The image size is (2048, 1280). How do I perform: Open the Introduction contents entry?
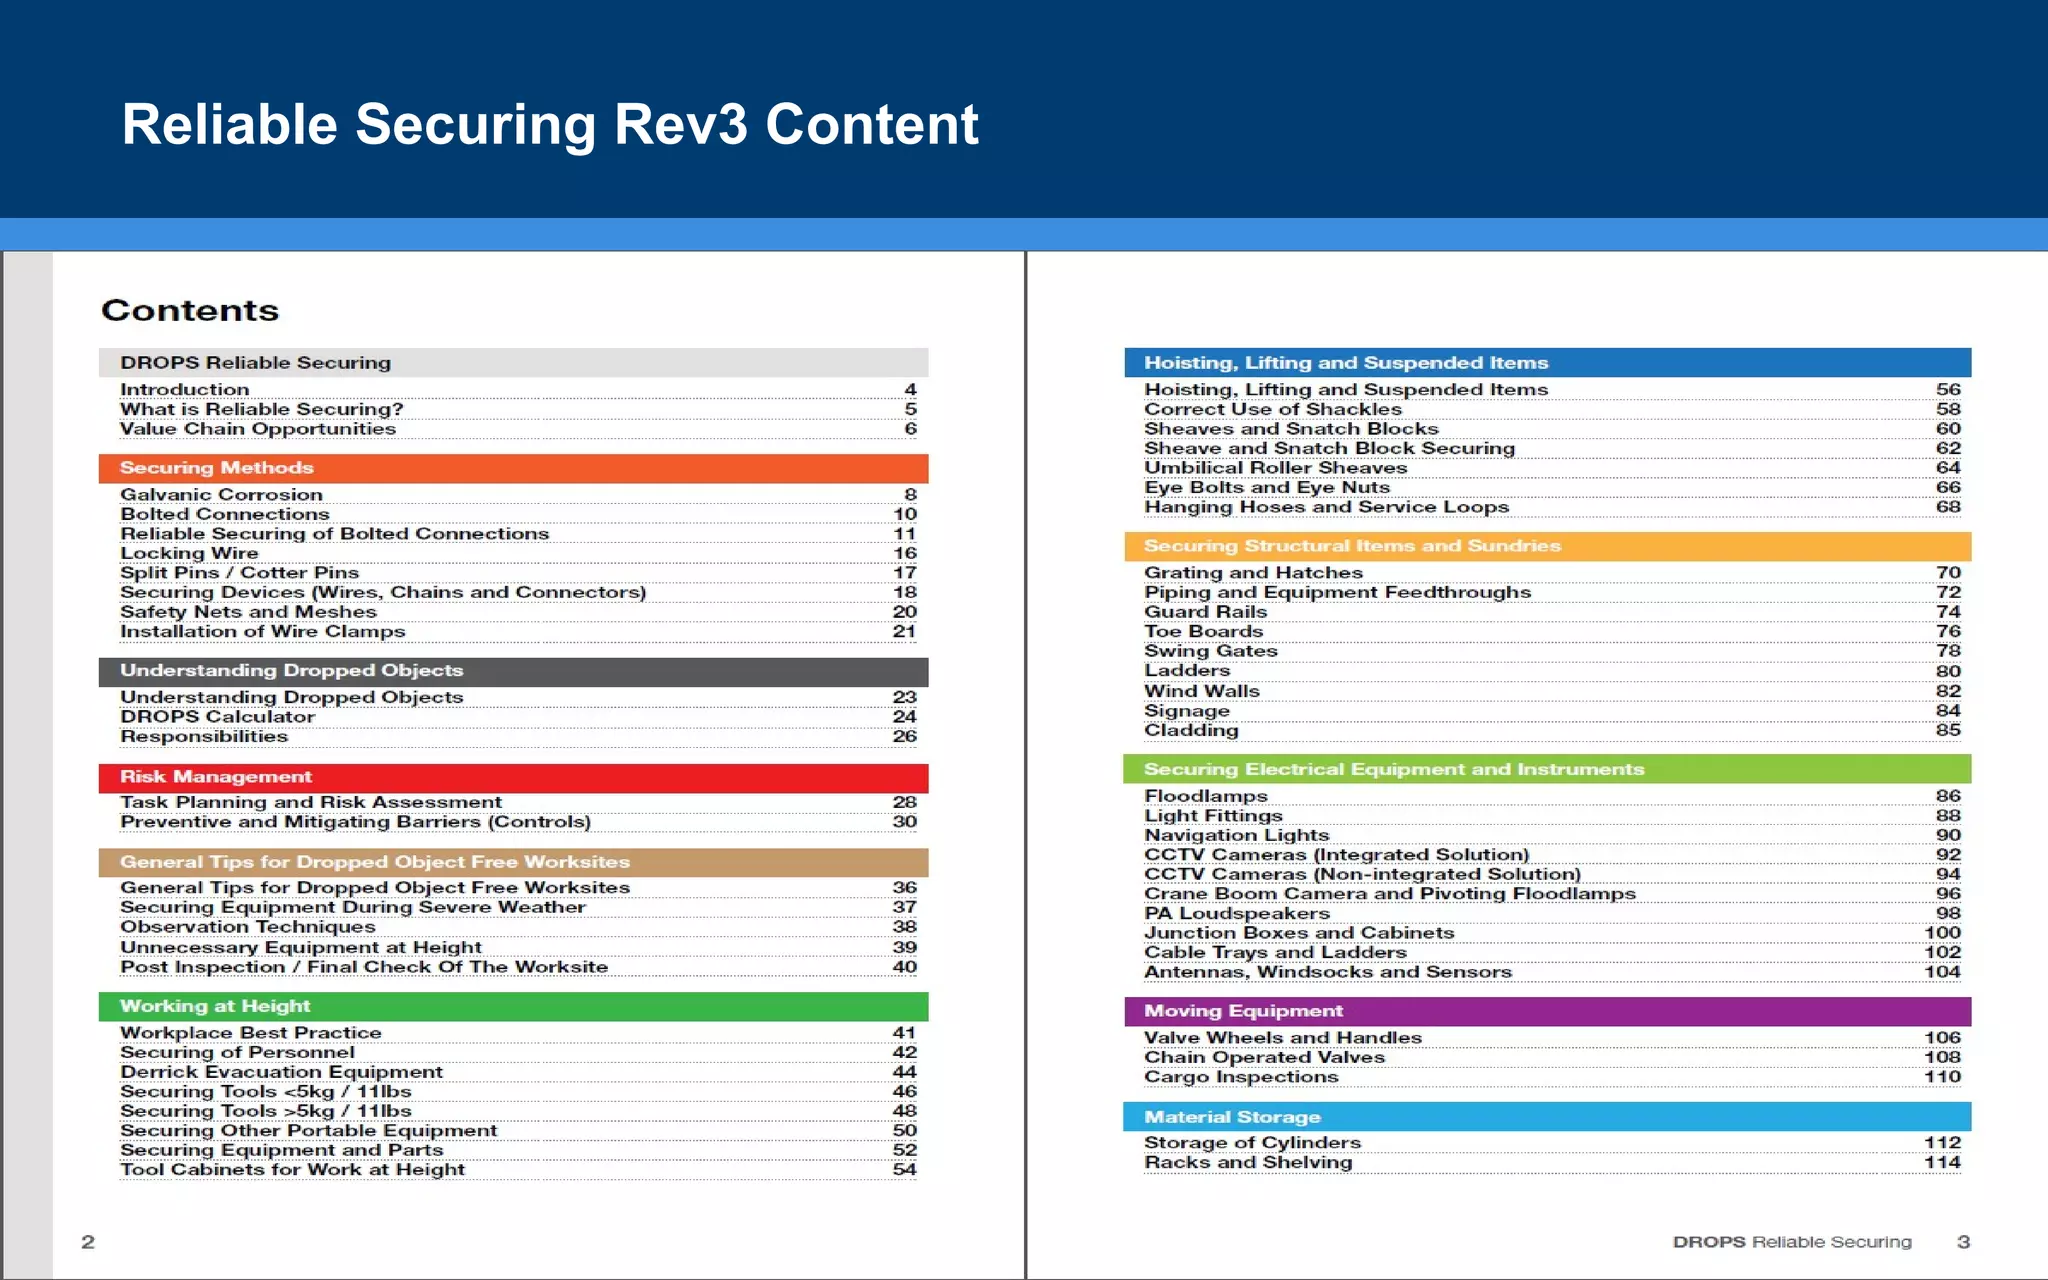click(185, 390)
